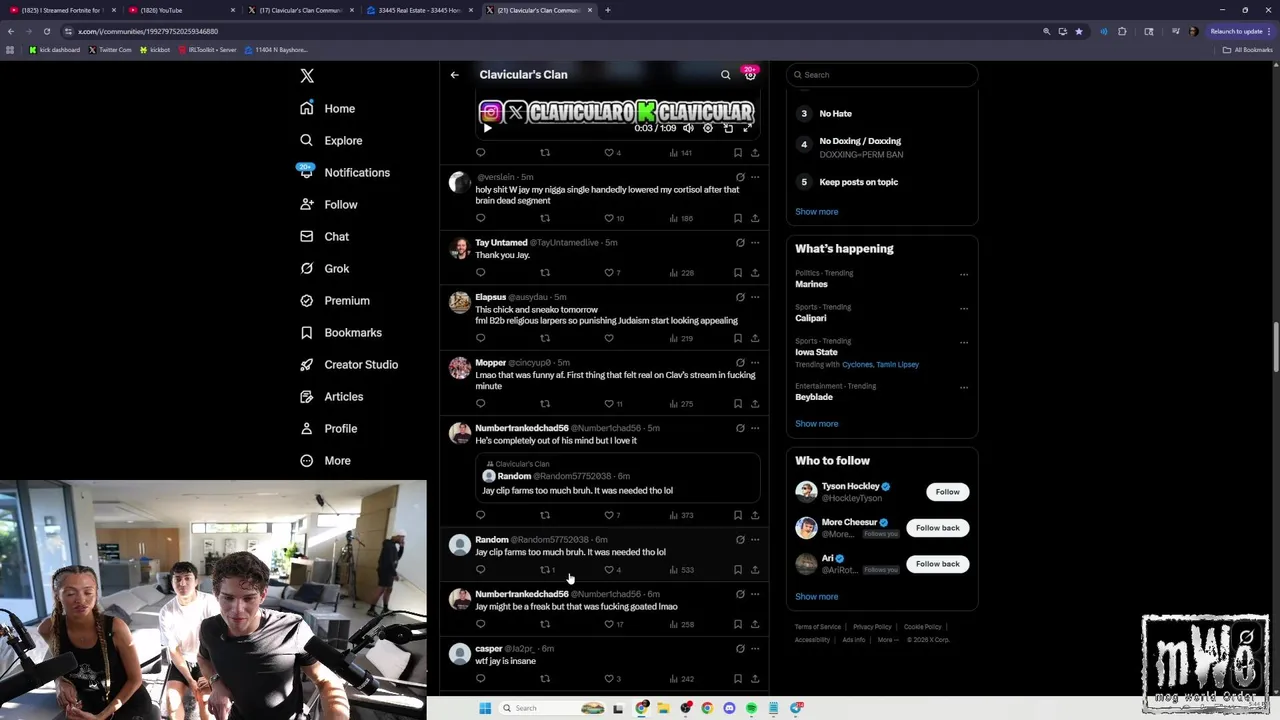The height and width of the screenshot is (720, 1280).
Task: Open Explore in sidebar
Action: [331, 141]
